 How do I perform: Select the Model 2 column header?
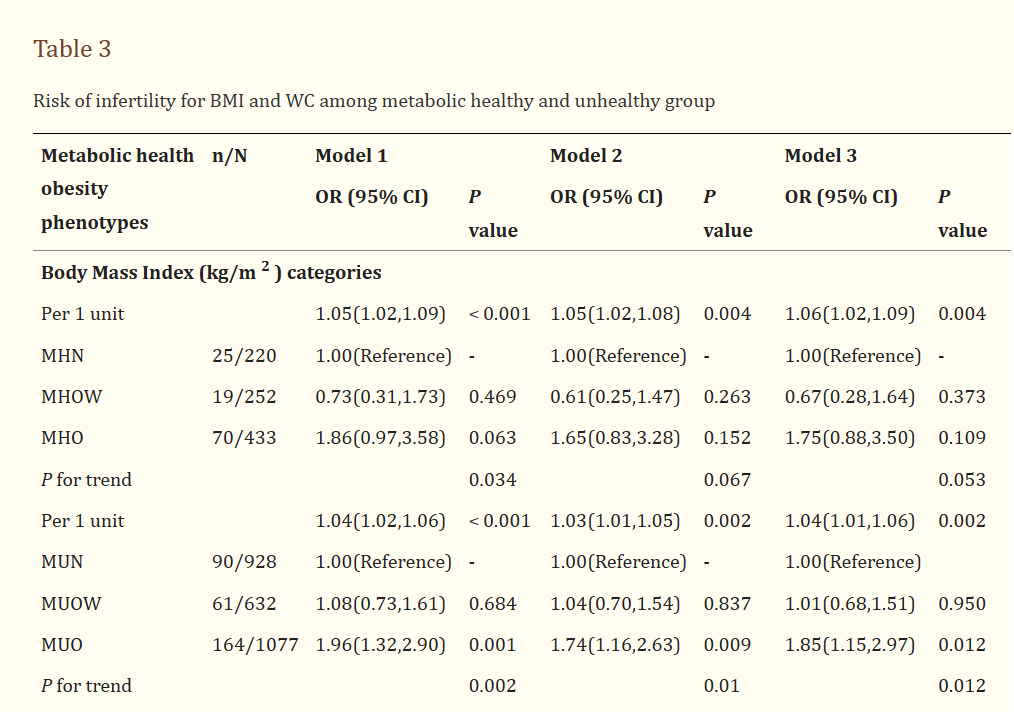586,156
